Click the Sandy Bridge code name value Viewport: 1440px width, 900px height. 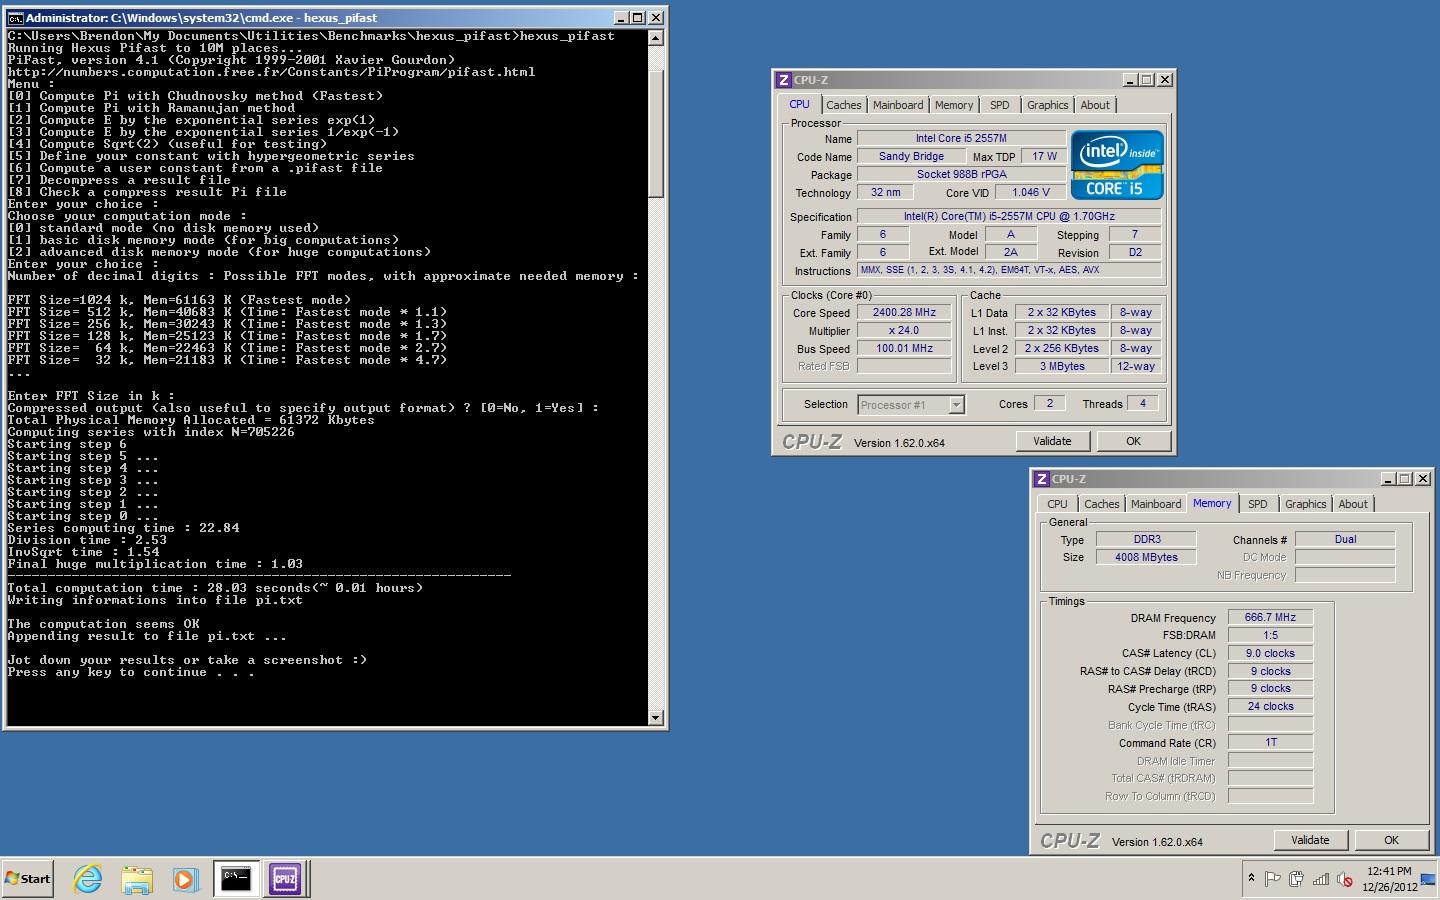pyautogui.click(x=911, y=156)
